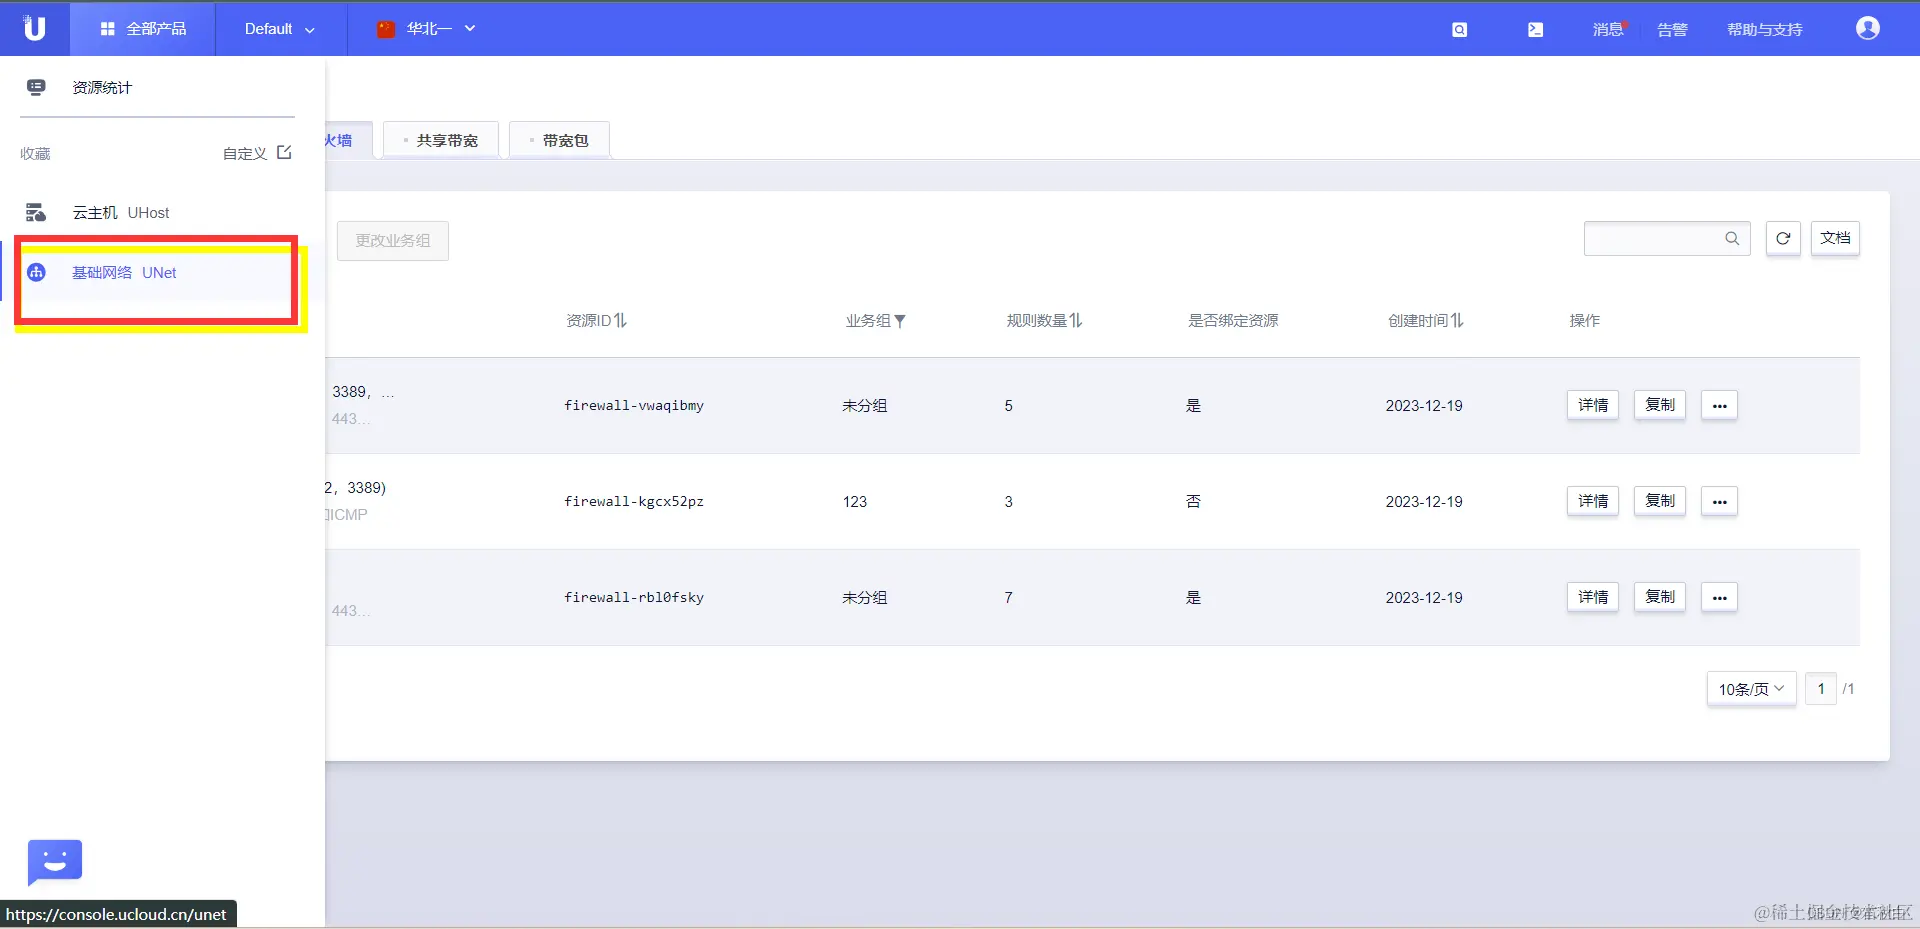Open 详情 for firewall-rbl0fsky

pyautogui.click(x=1592, y=597)
